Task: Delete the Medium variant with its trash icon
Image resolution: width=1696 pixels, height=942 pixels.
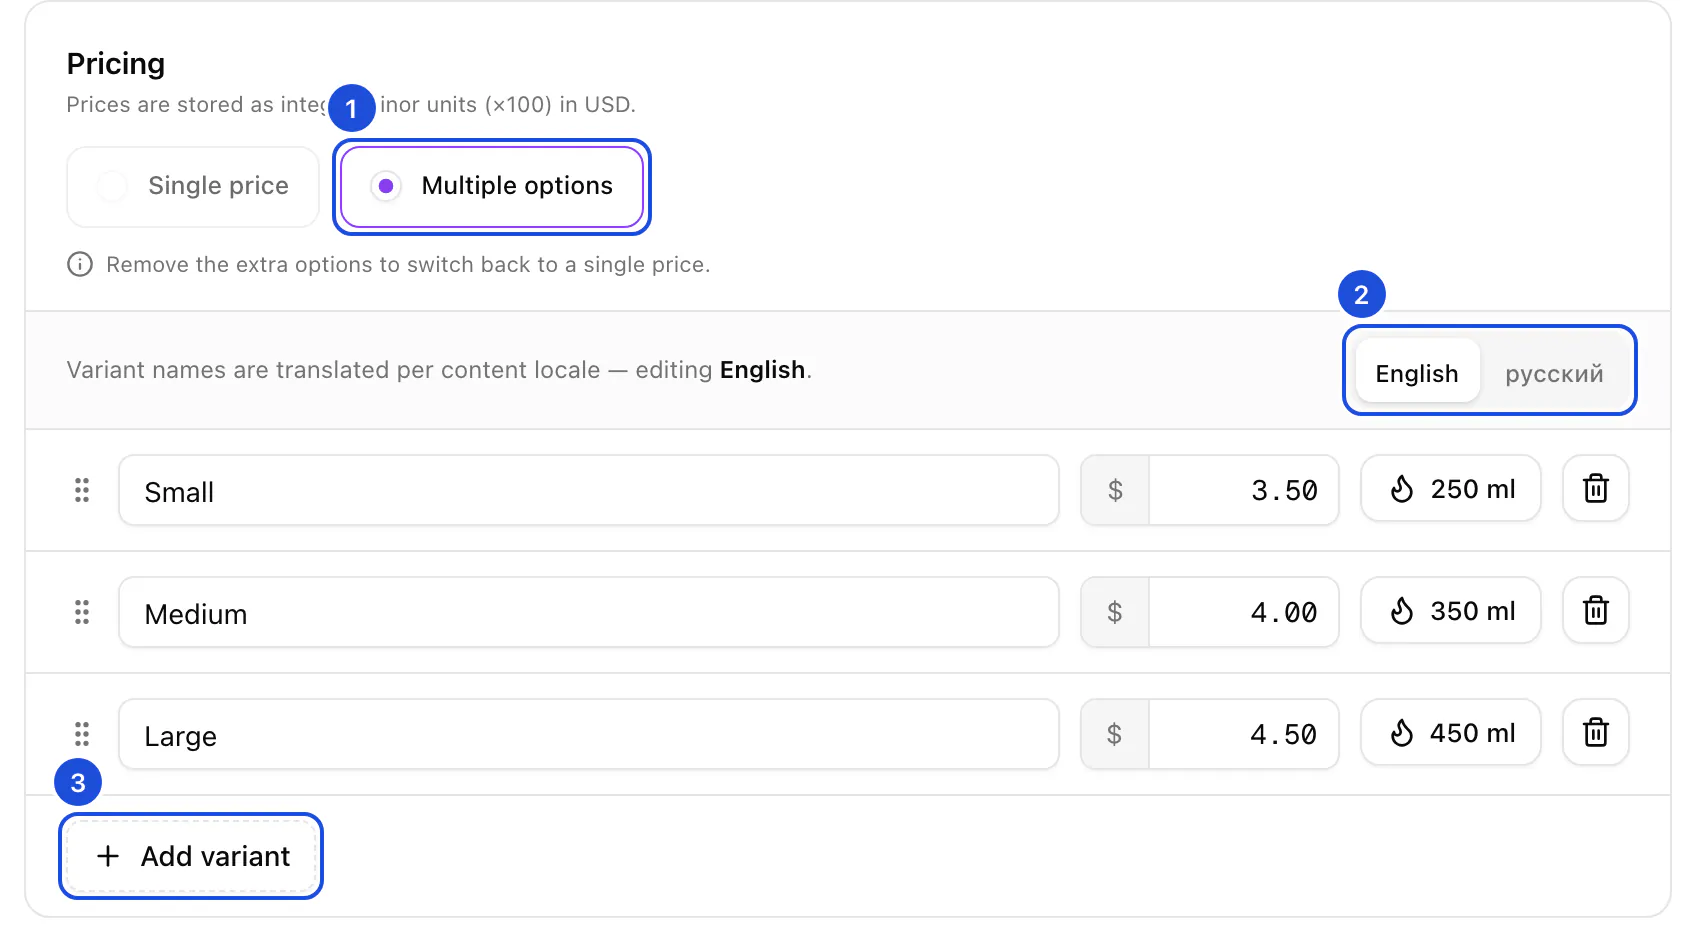Action: point(1596,611)
